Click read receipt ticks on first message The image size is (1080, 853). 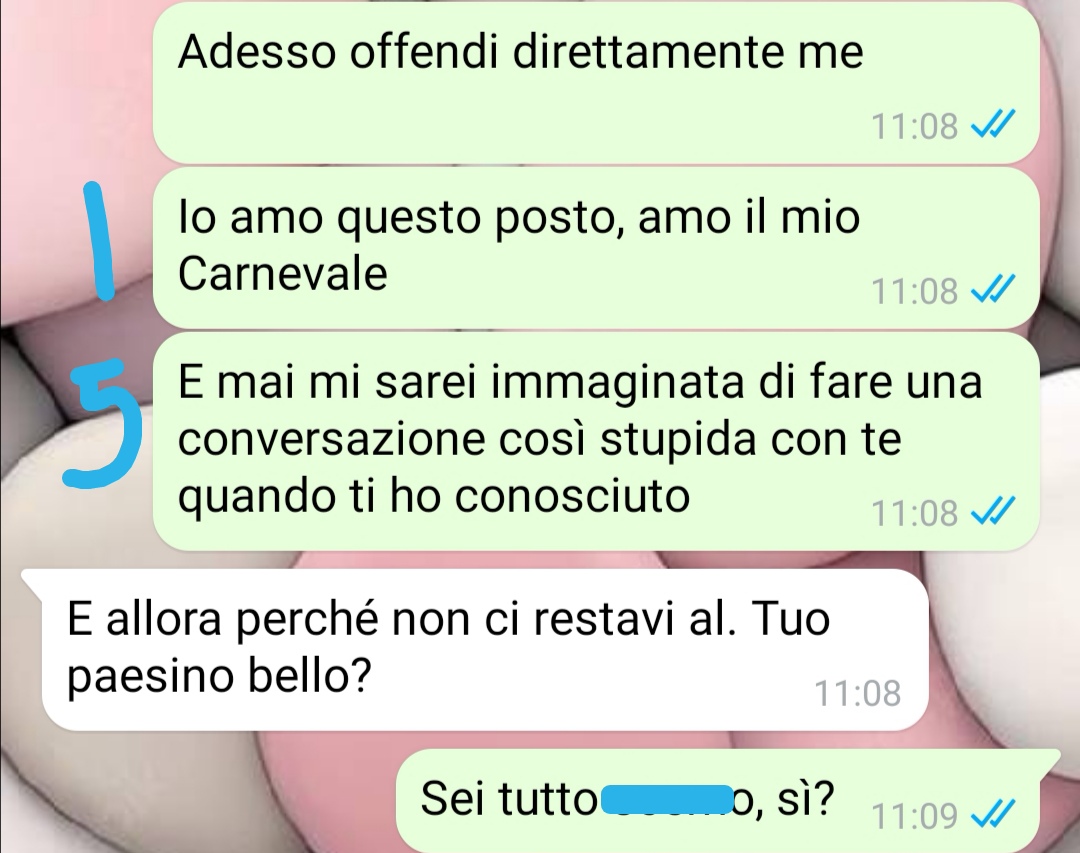point(993,125)
